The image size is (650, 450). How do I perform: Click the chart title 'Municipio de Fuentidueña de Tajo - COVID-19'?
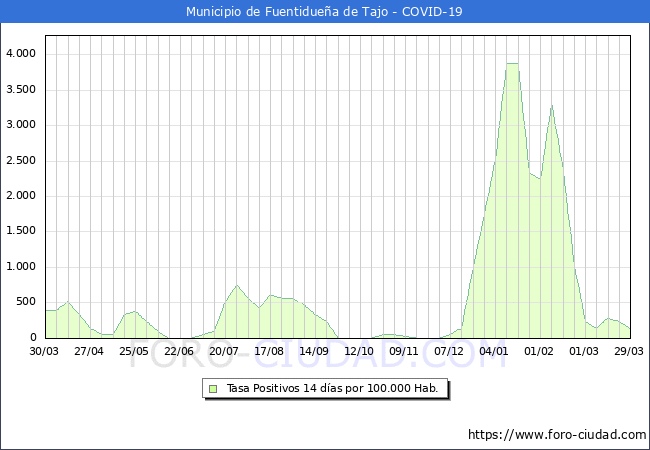tap(324, 12)
